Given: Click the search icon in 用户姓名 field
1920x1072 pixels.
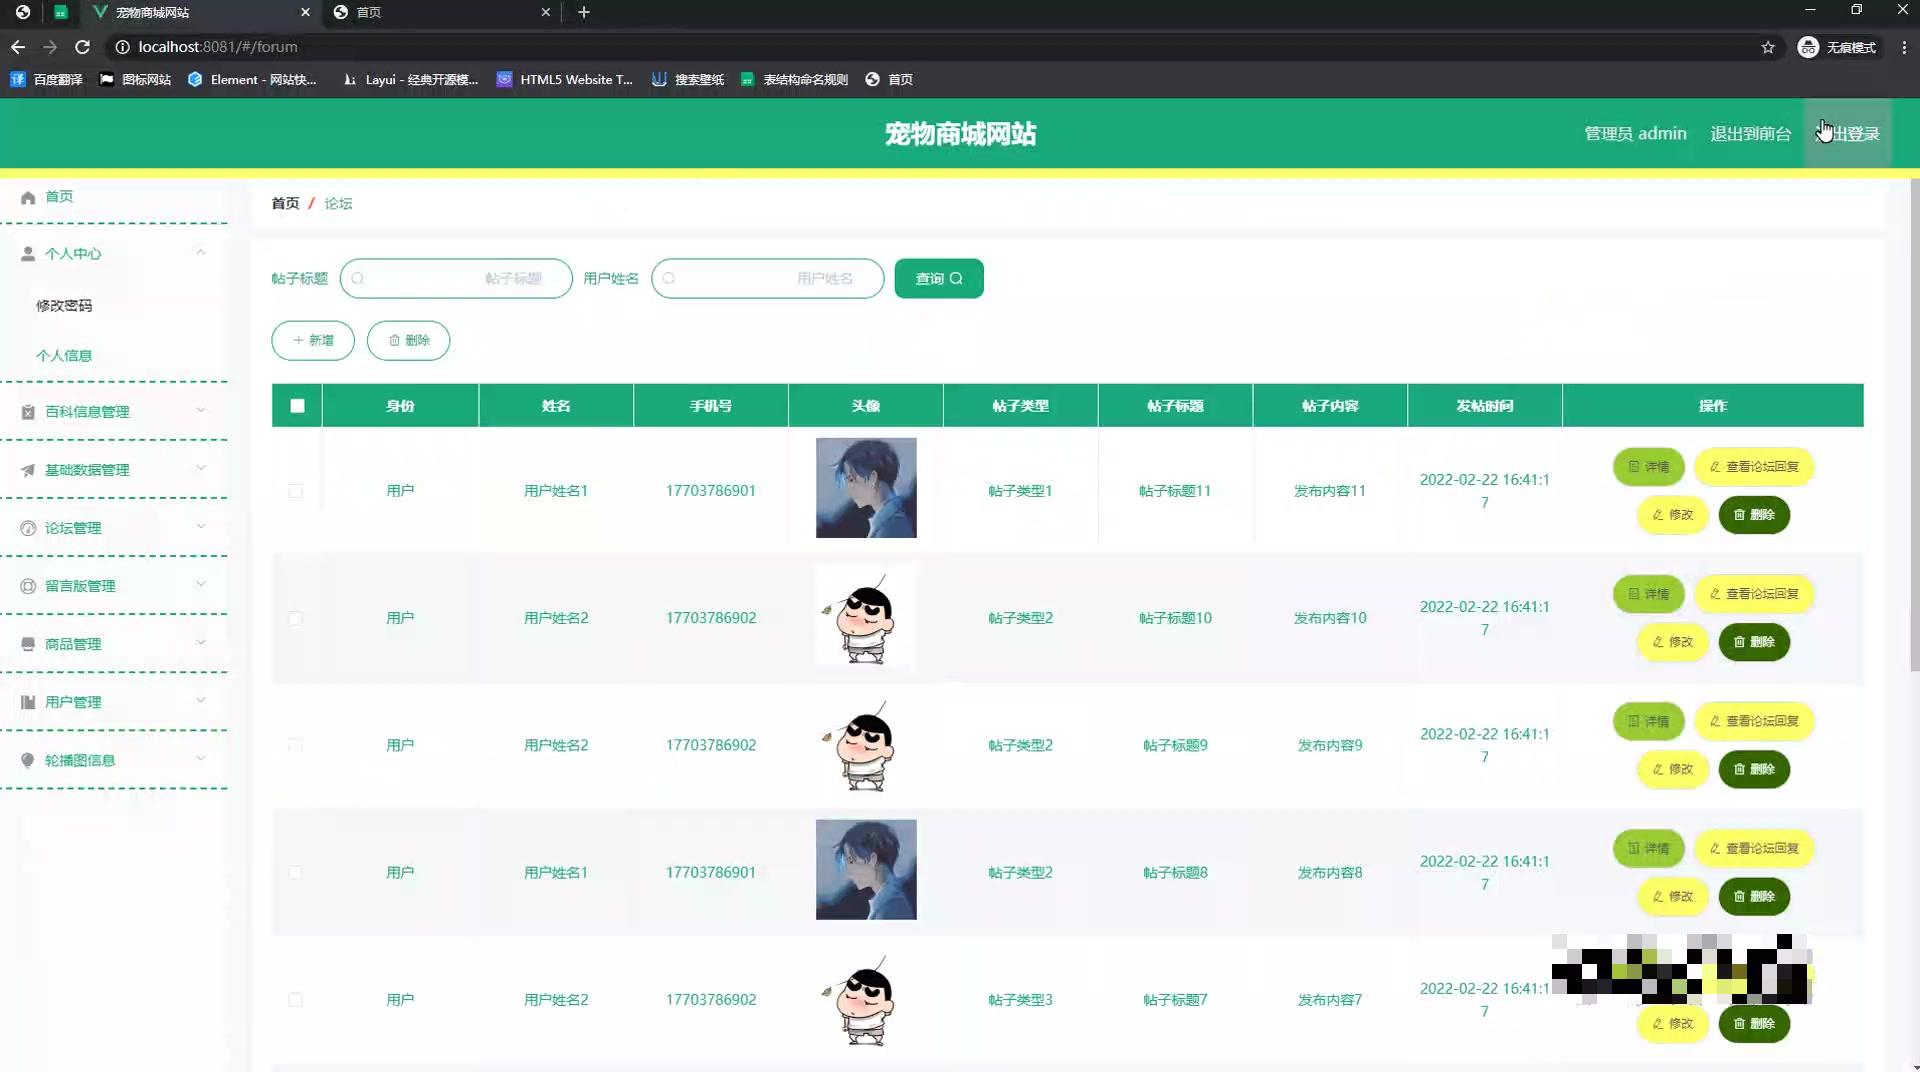Looking at the screenshot, I should click(669, 279).
